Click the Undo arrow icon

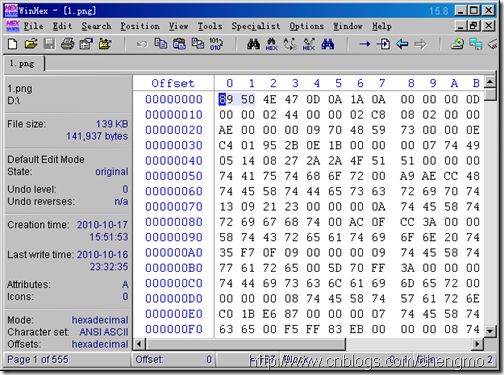click(x=142, y=44)
